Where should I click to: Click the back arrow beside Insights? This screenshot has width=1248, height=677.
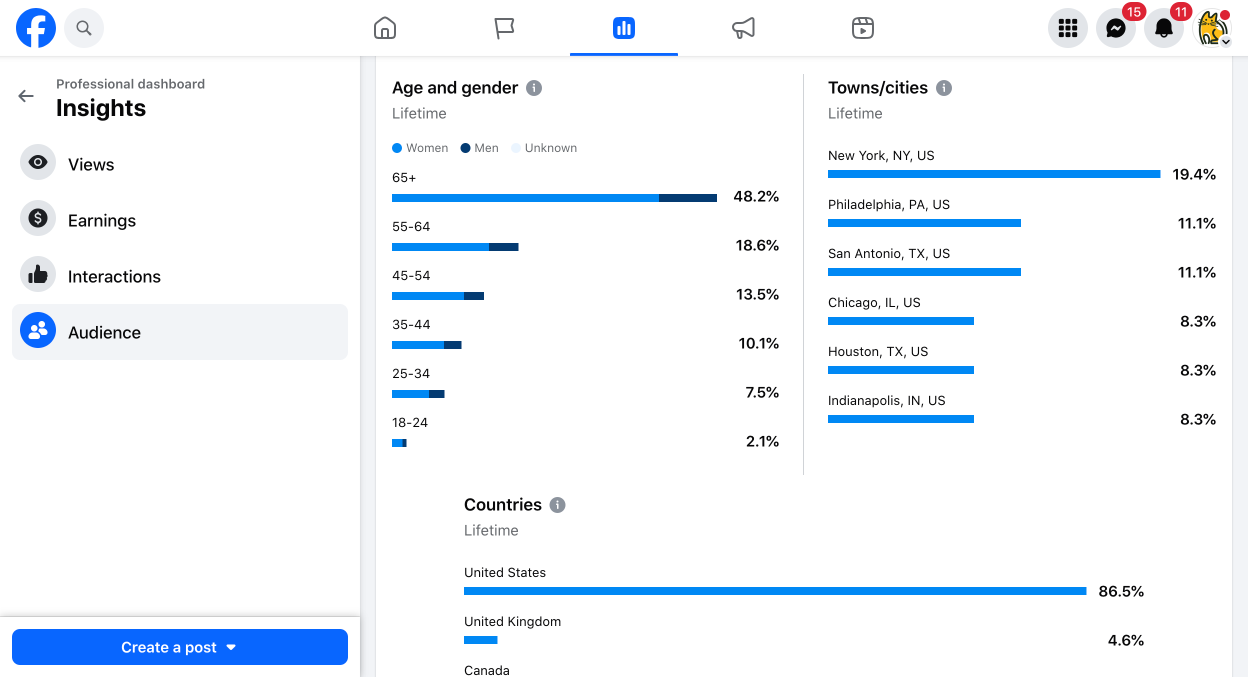[x=26, y=96]
